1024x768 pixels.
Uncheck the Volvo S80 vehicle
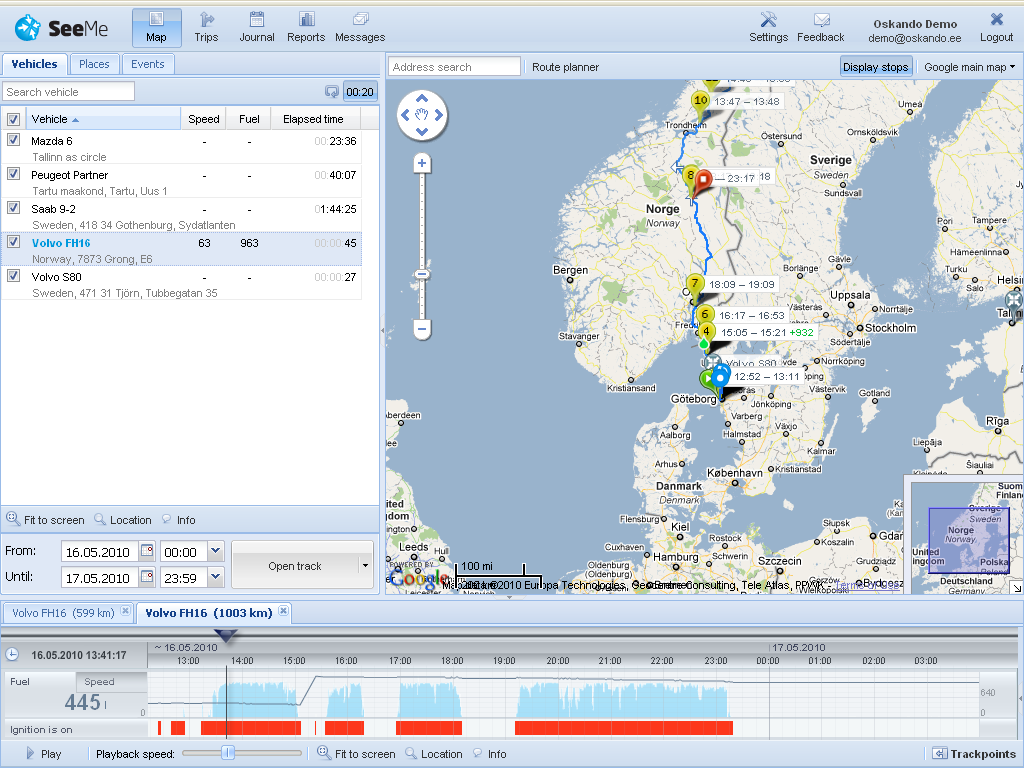[x=13, y=276]
